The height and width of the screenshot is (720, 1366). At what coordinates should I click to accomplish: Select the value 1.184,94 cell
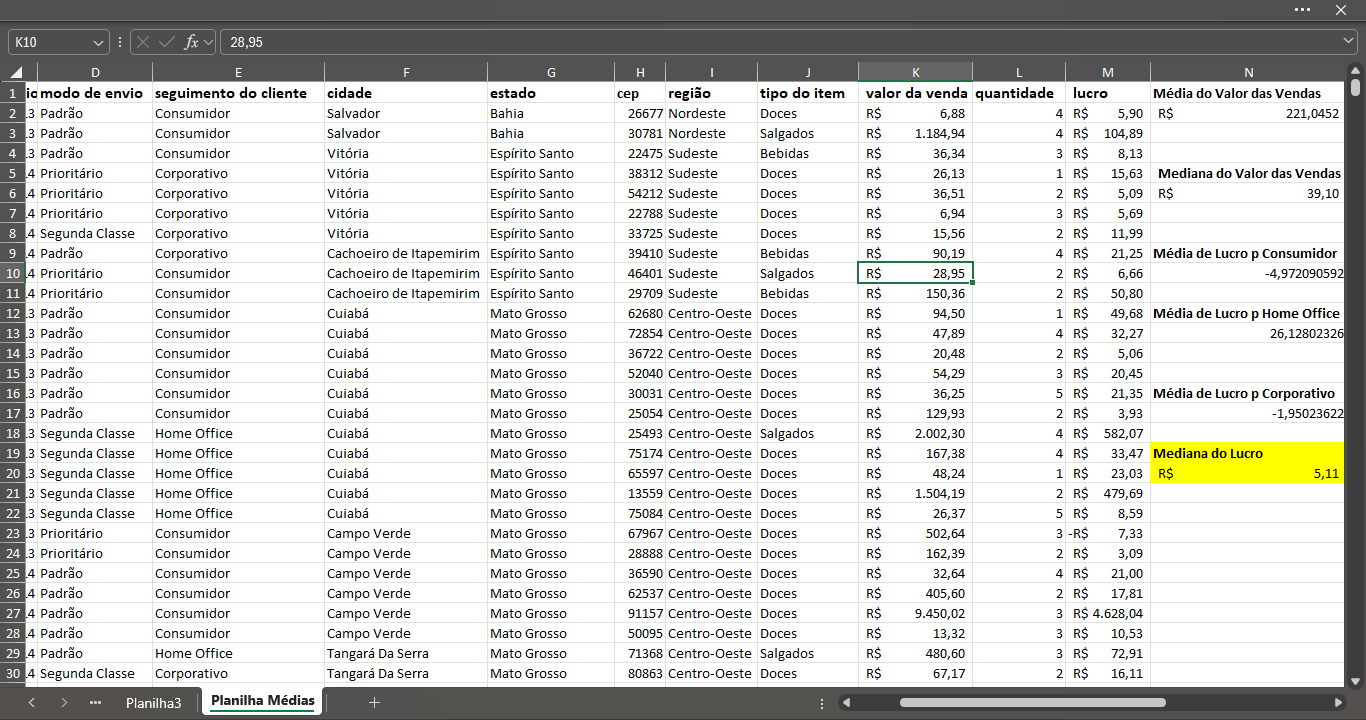point(915,133)
